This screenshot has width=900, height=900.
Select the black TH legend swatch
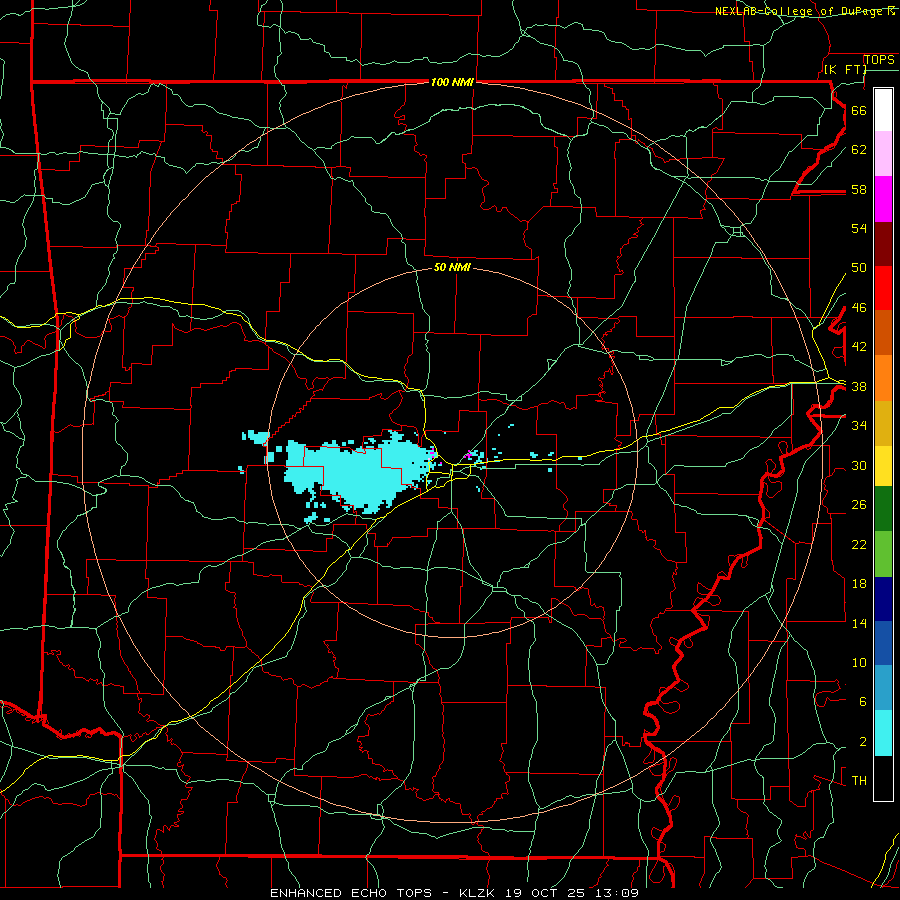point(883,778)
